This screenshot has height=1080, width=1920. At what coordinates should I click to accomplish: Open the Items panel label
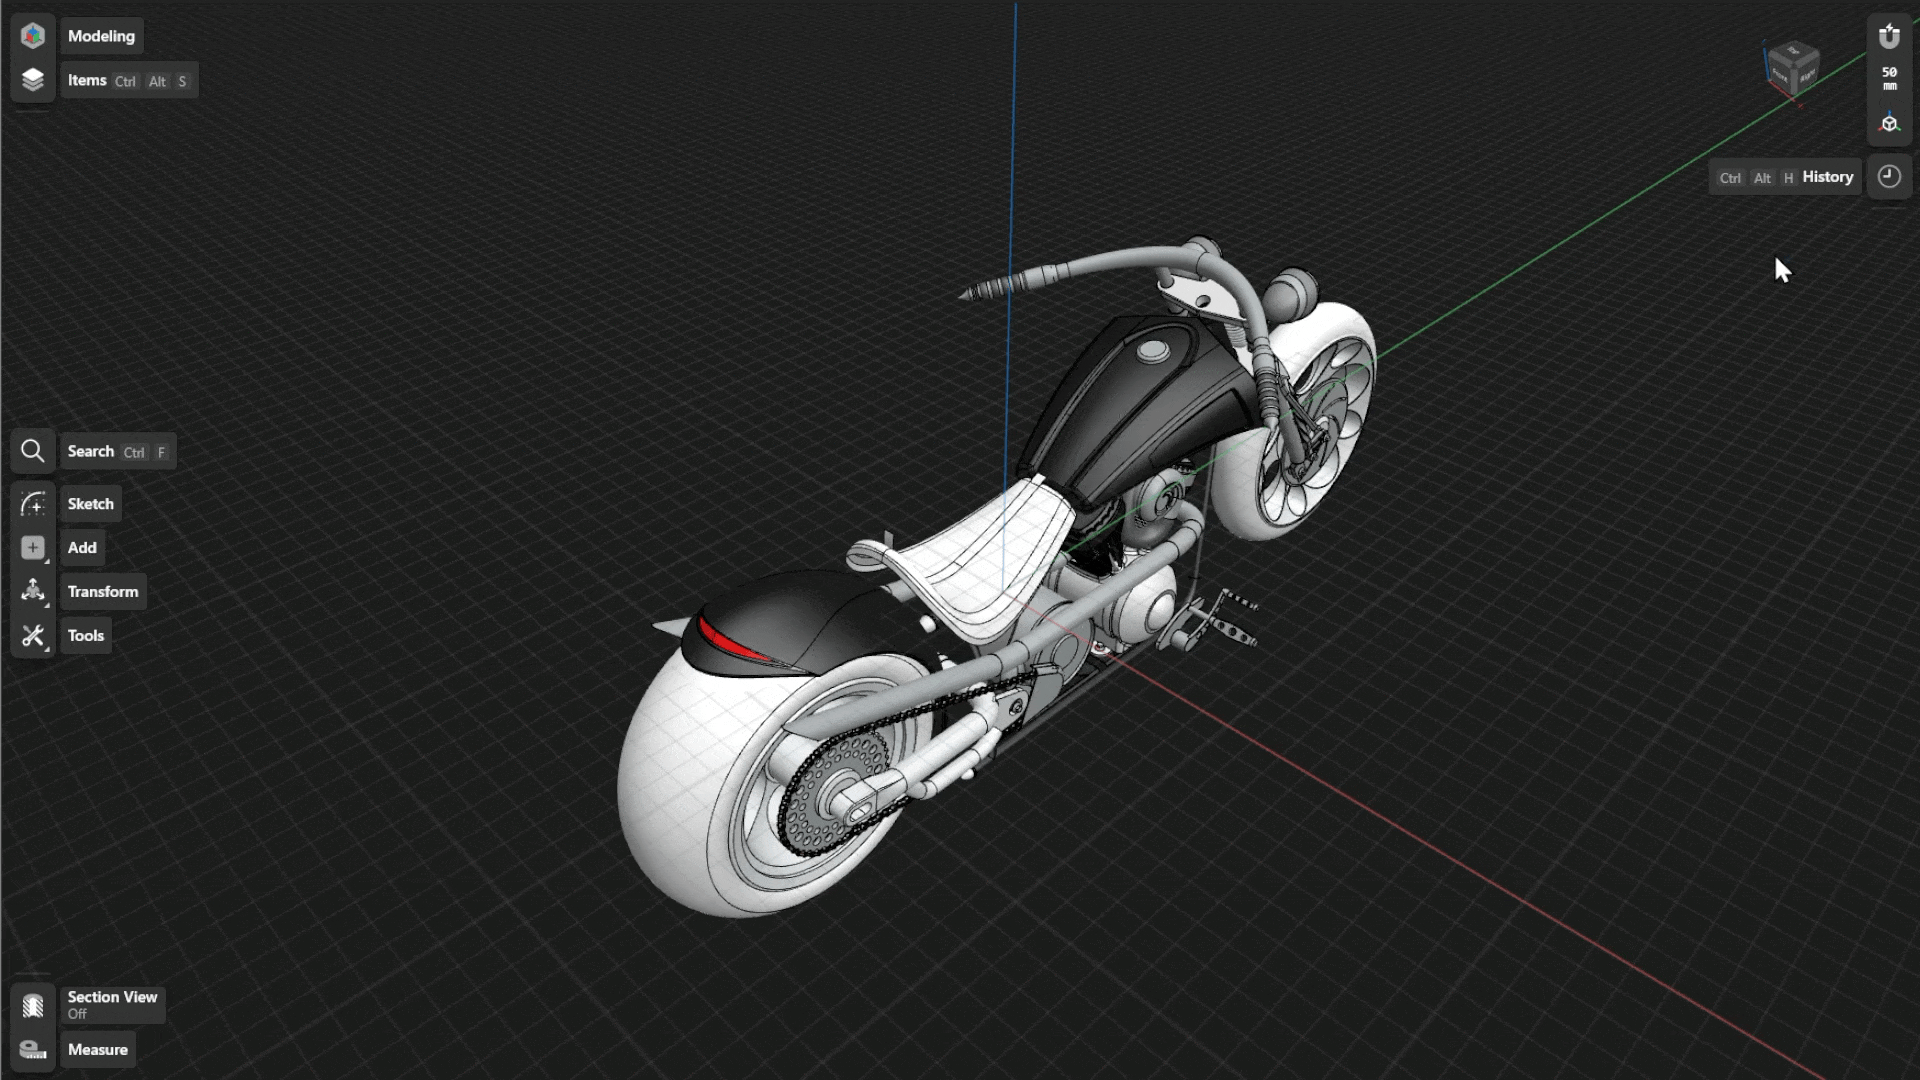tap(129, 81)
